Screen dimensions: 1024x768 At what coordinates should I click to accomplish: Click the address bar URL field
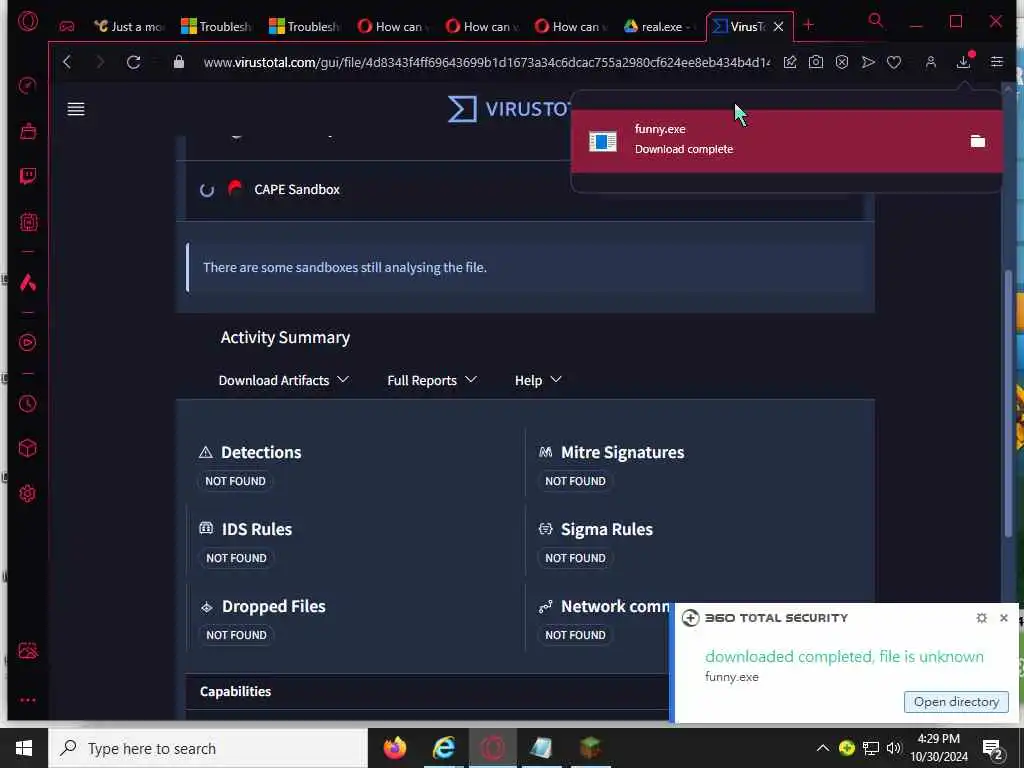(x=486, y=63)
